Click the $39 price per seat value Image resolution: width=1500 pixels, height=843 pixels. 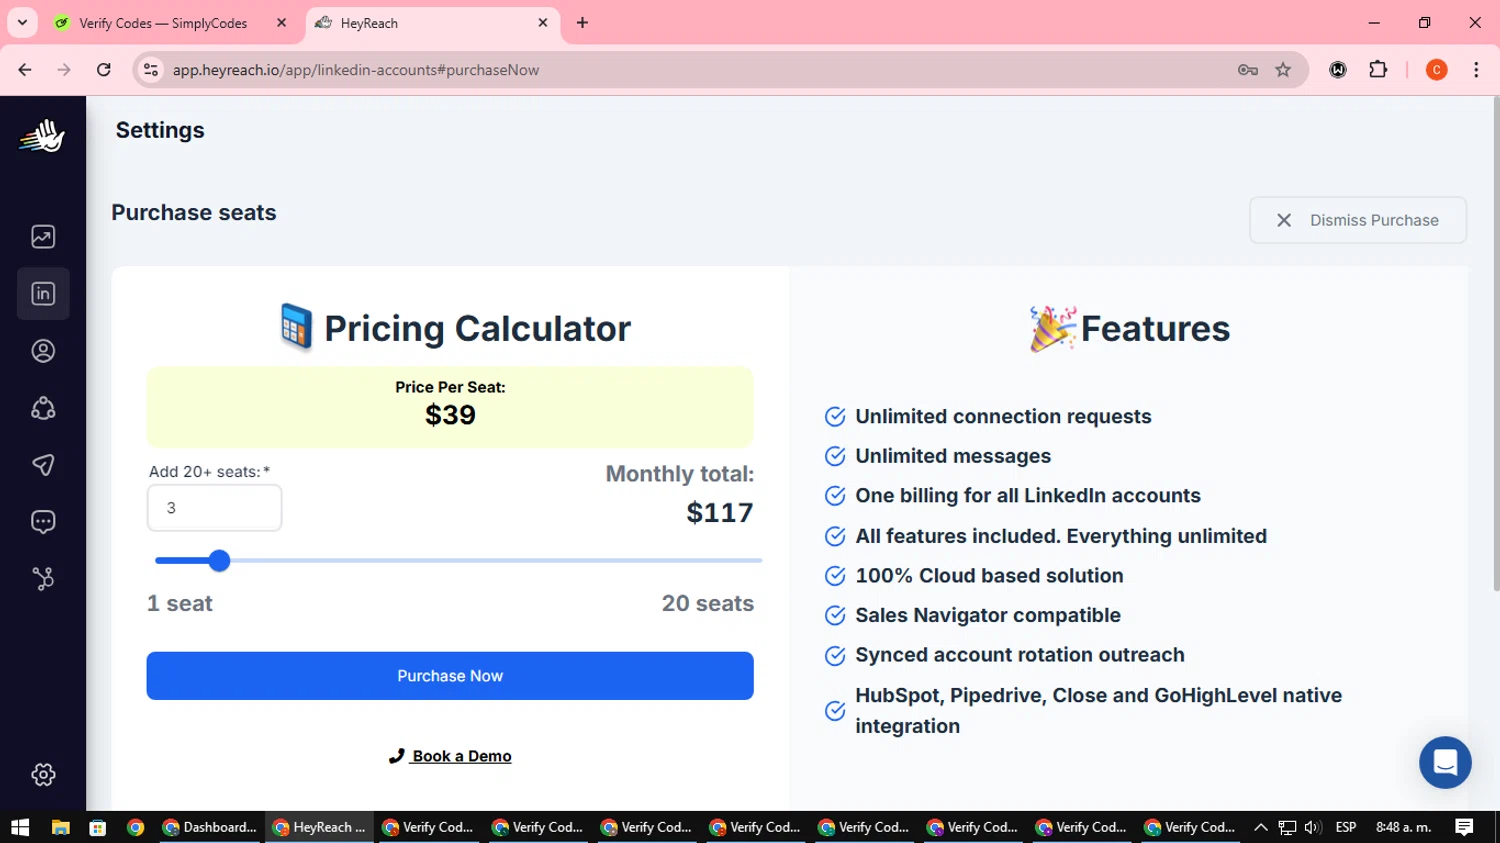pyautogui.click(x=450, y=415)
